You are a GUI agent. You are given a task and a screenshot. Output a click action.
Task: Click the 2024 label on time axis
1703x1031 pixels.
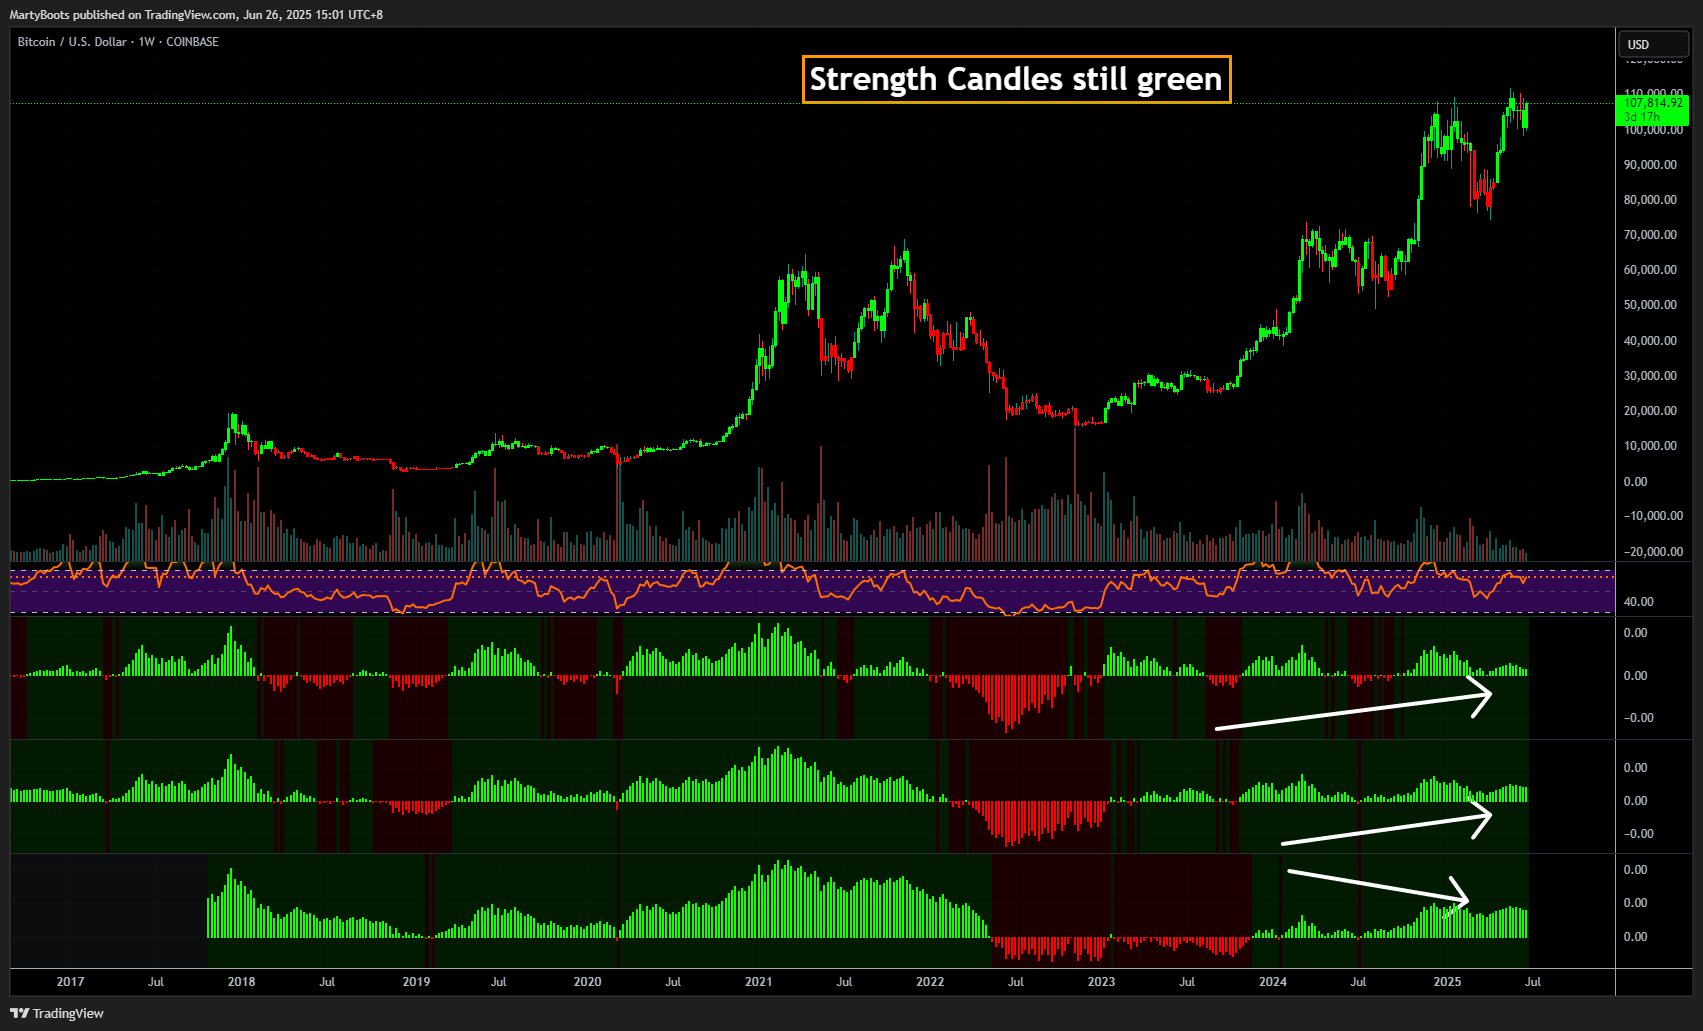point(1273,982)
